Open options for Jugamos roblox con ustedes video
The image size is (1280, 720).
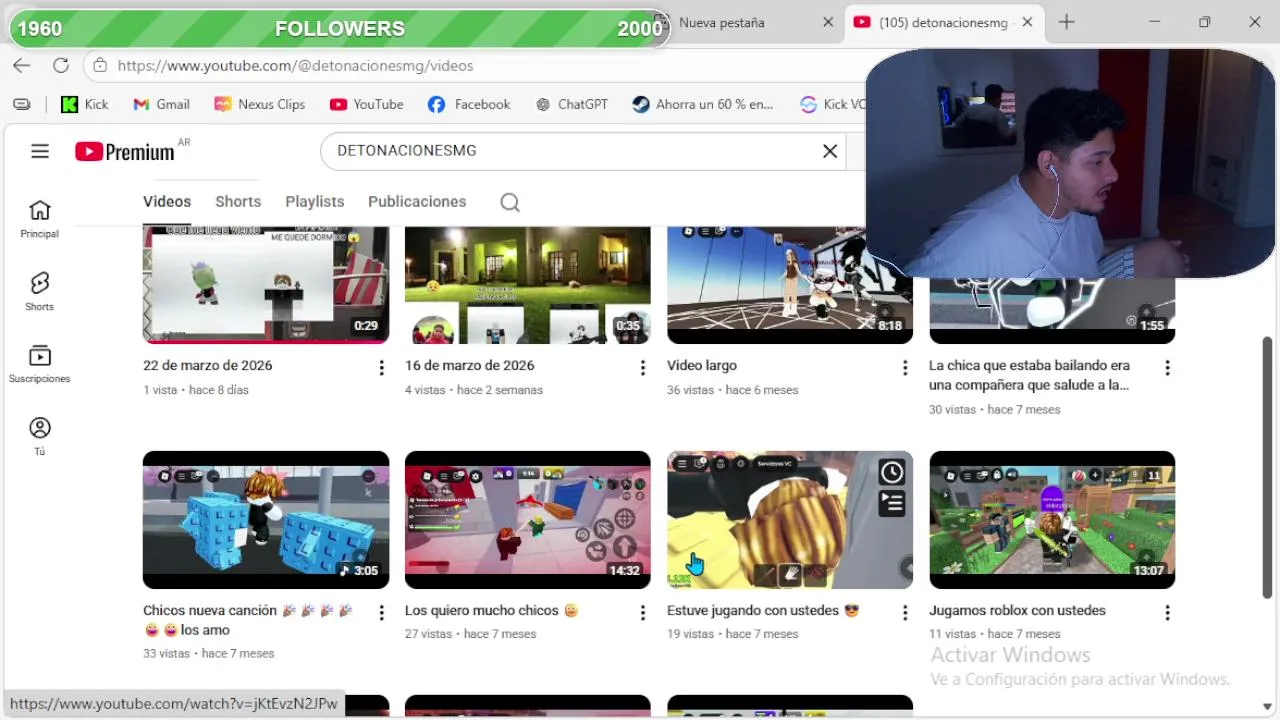tap(1167, 613)
